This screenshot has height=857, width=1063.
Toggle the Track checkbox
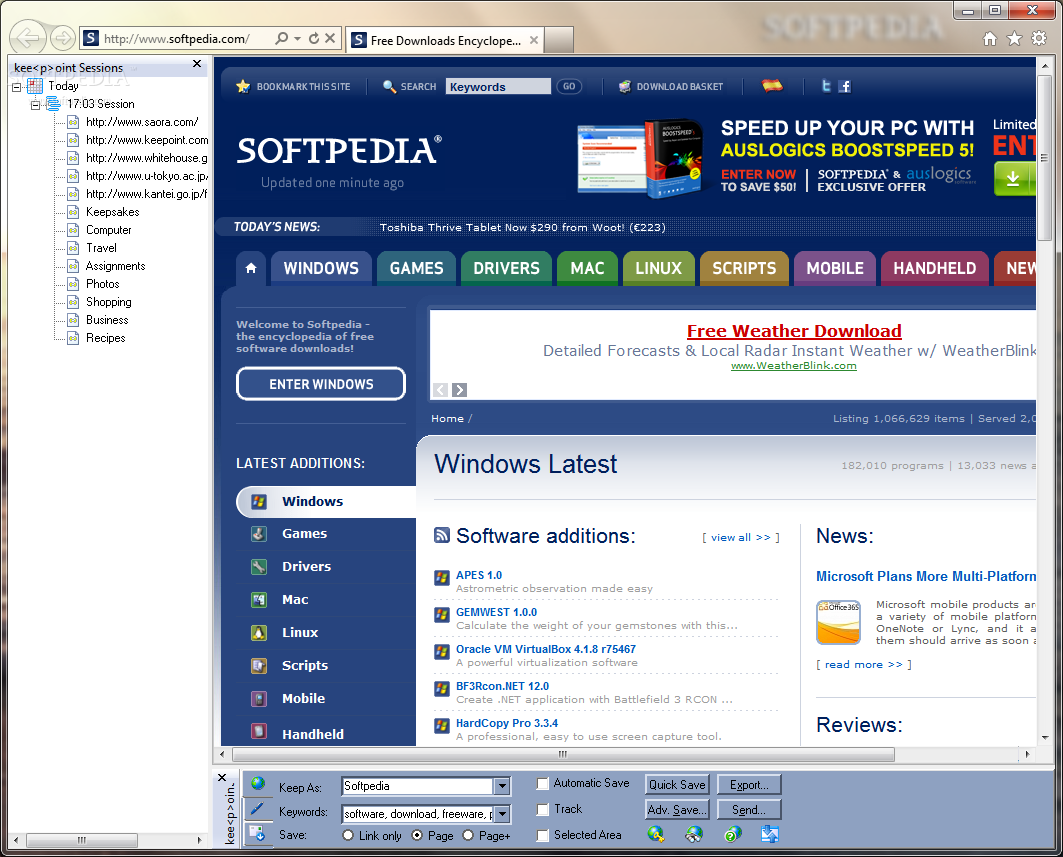point(542,810)
